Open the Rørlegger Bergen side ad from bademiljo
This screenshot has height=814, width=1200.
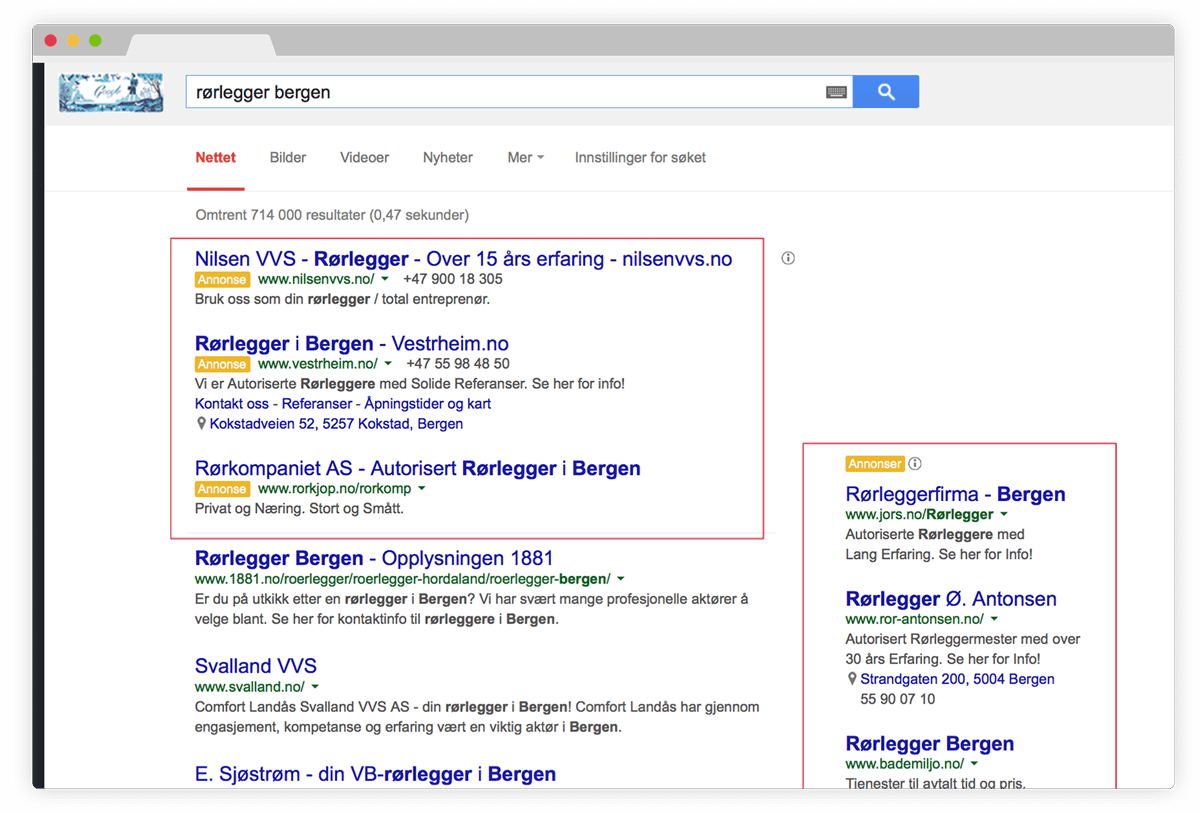click(x=930, y=744)
